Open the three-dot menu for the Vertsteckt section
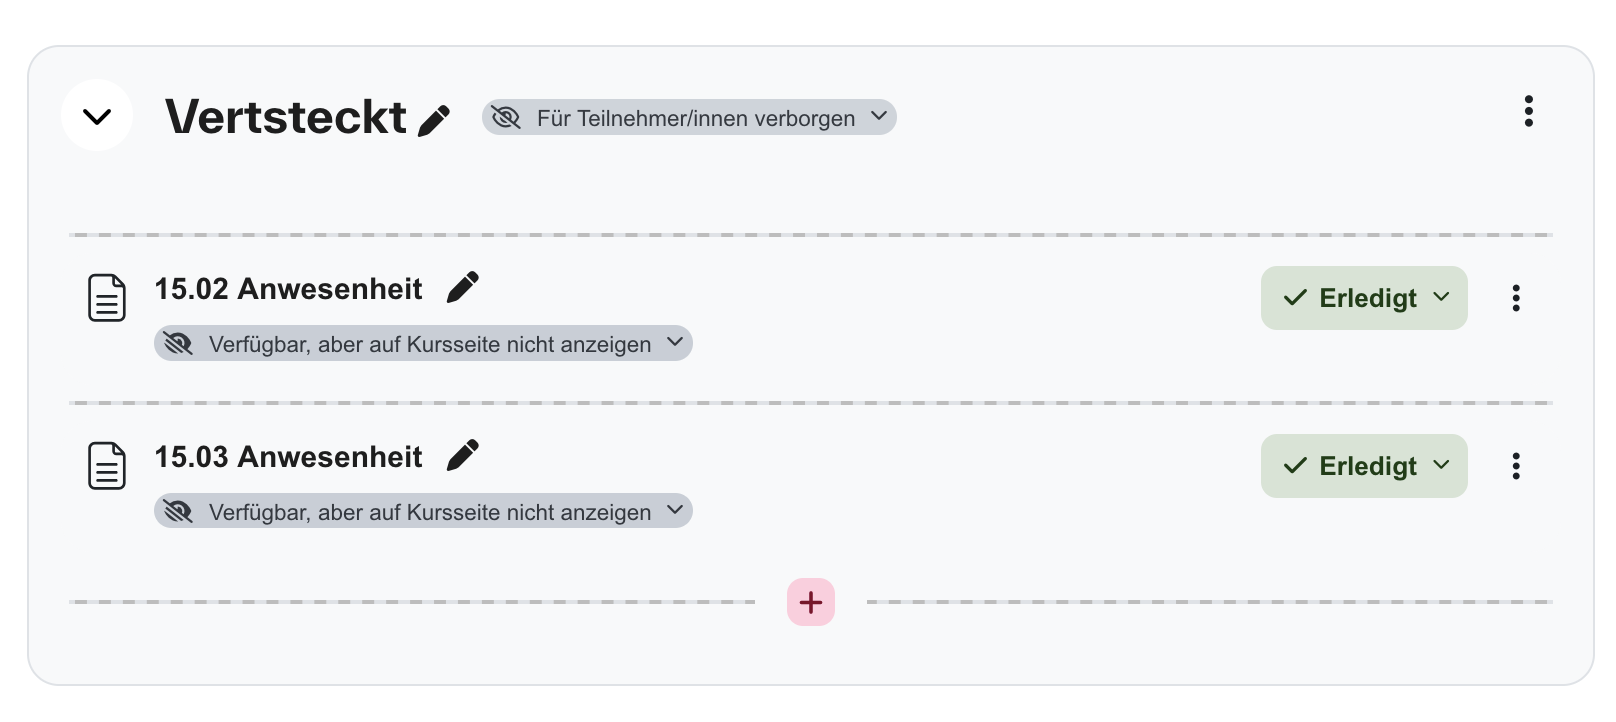1616x722 pixels. (x=1528, y=113)
